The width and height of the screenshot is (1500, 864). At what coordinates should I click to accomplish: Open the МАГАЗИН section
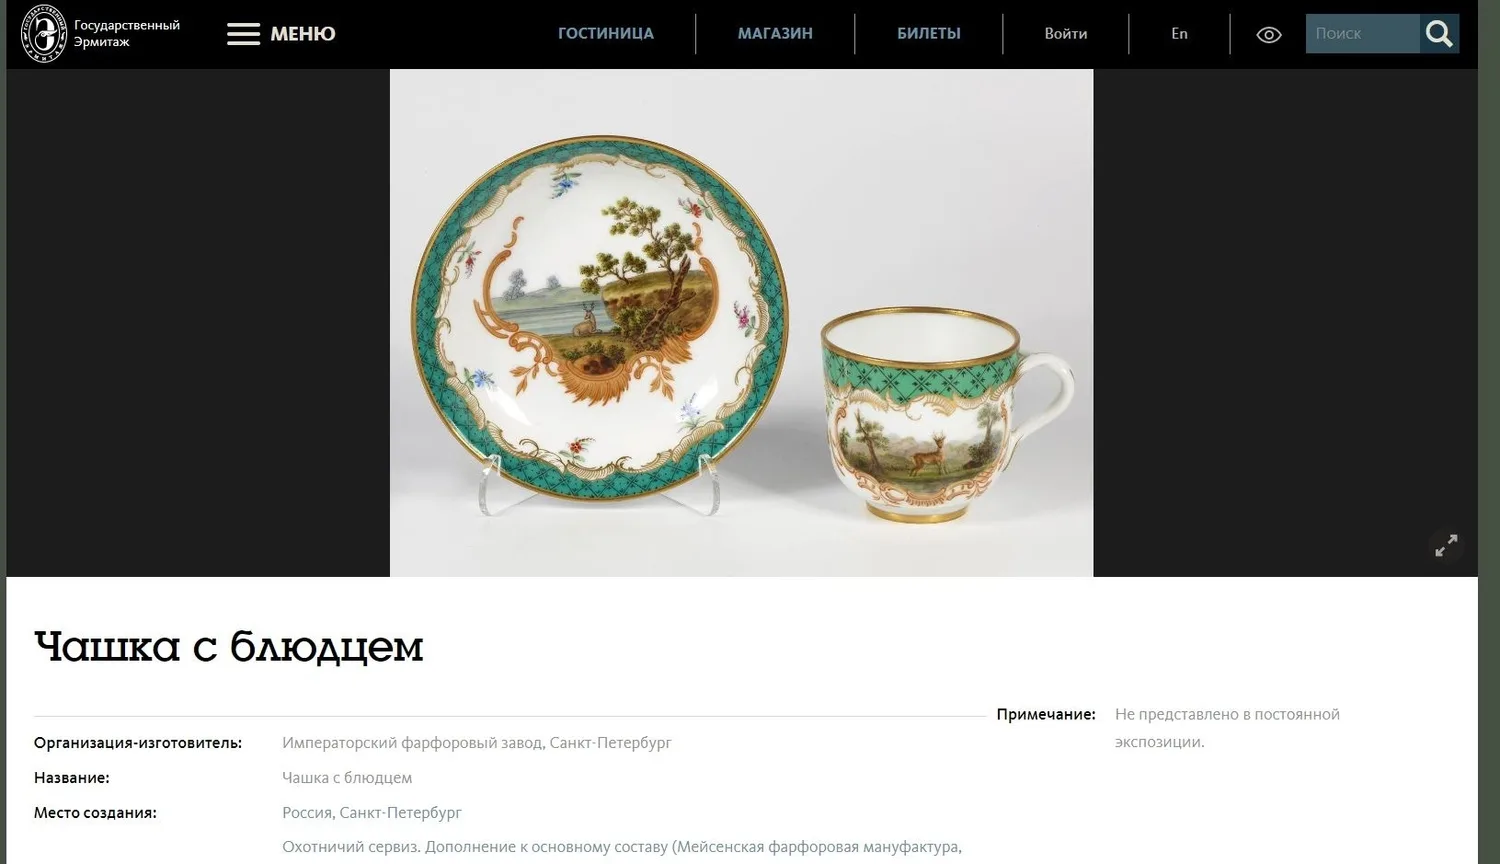(x=775, y=34)
